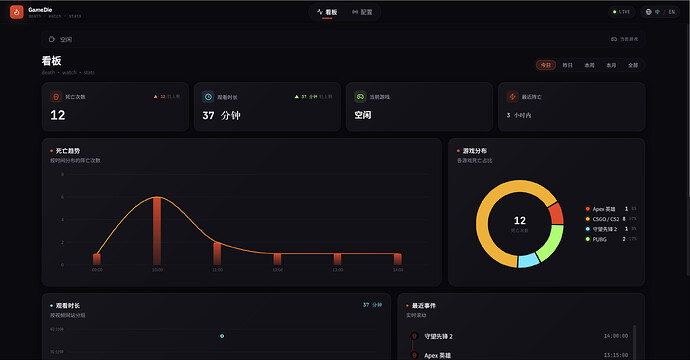Click the 观看时长 chart section title

68,305
